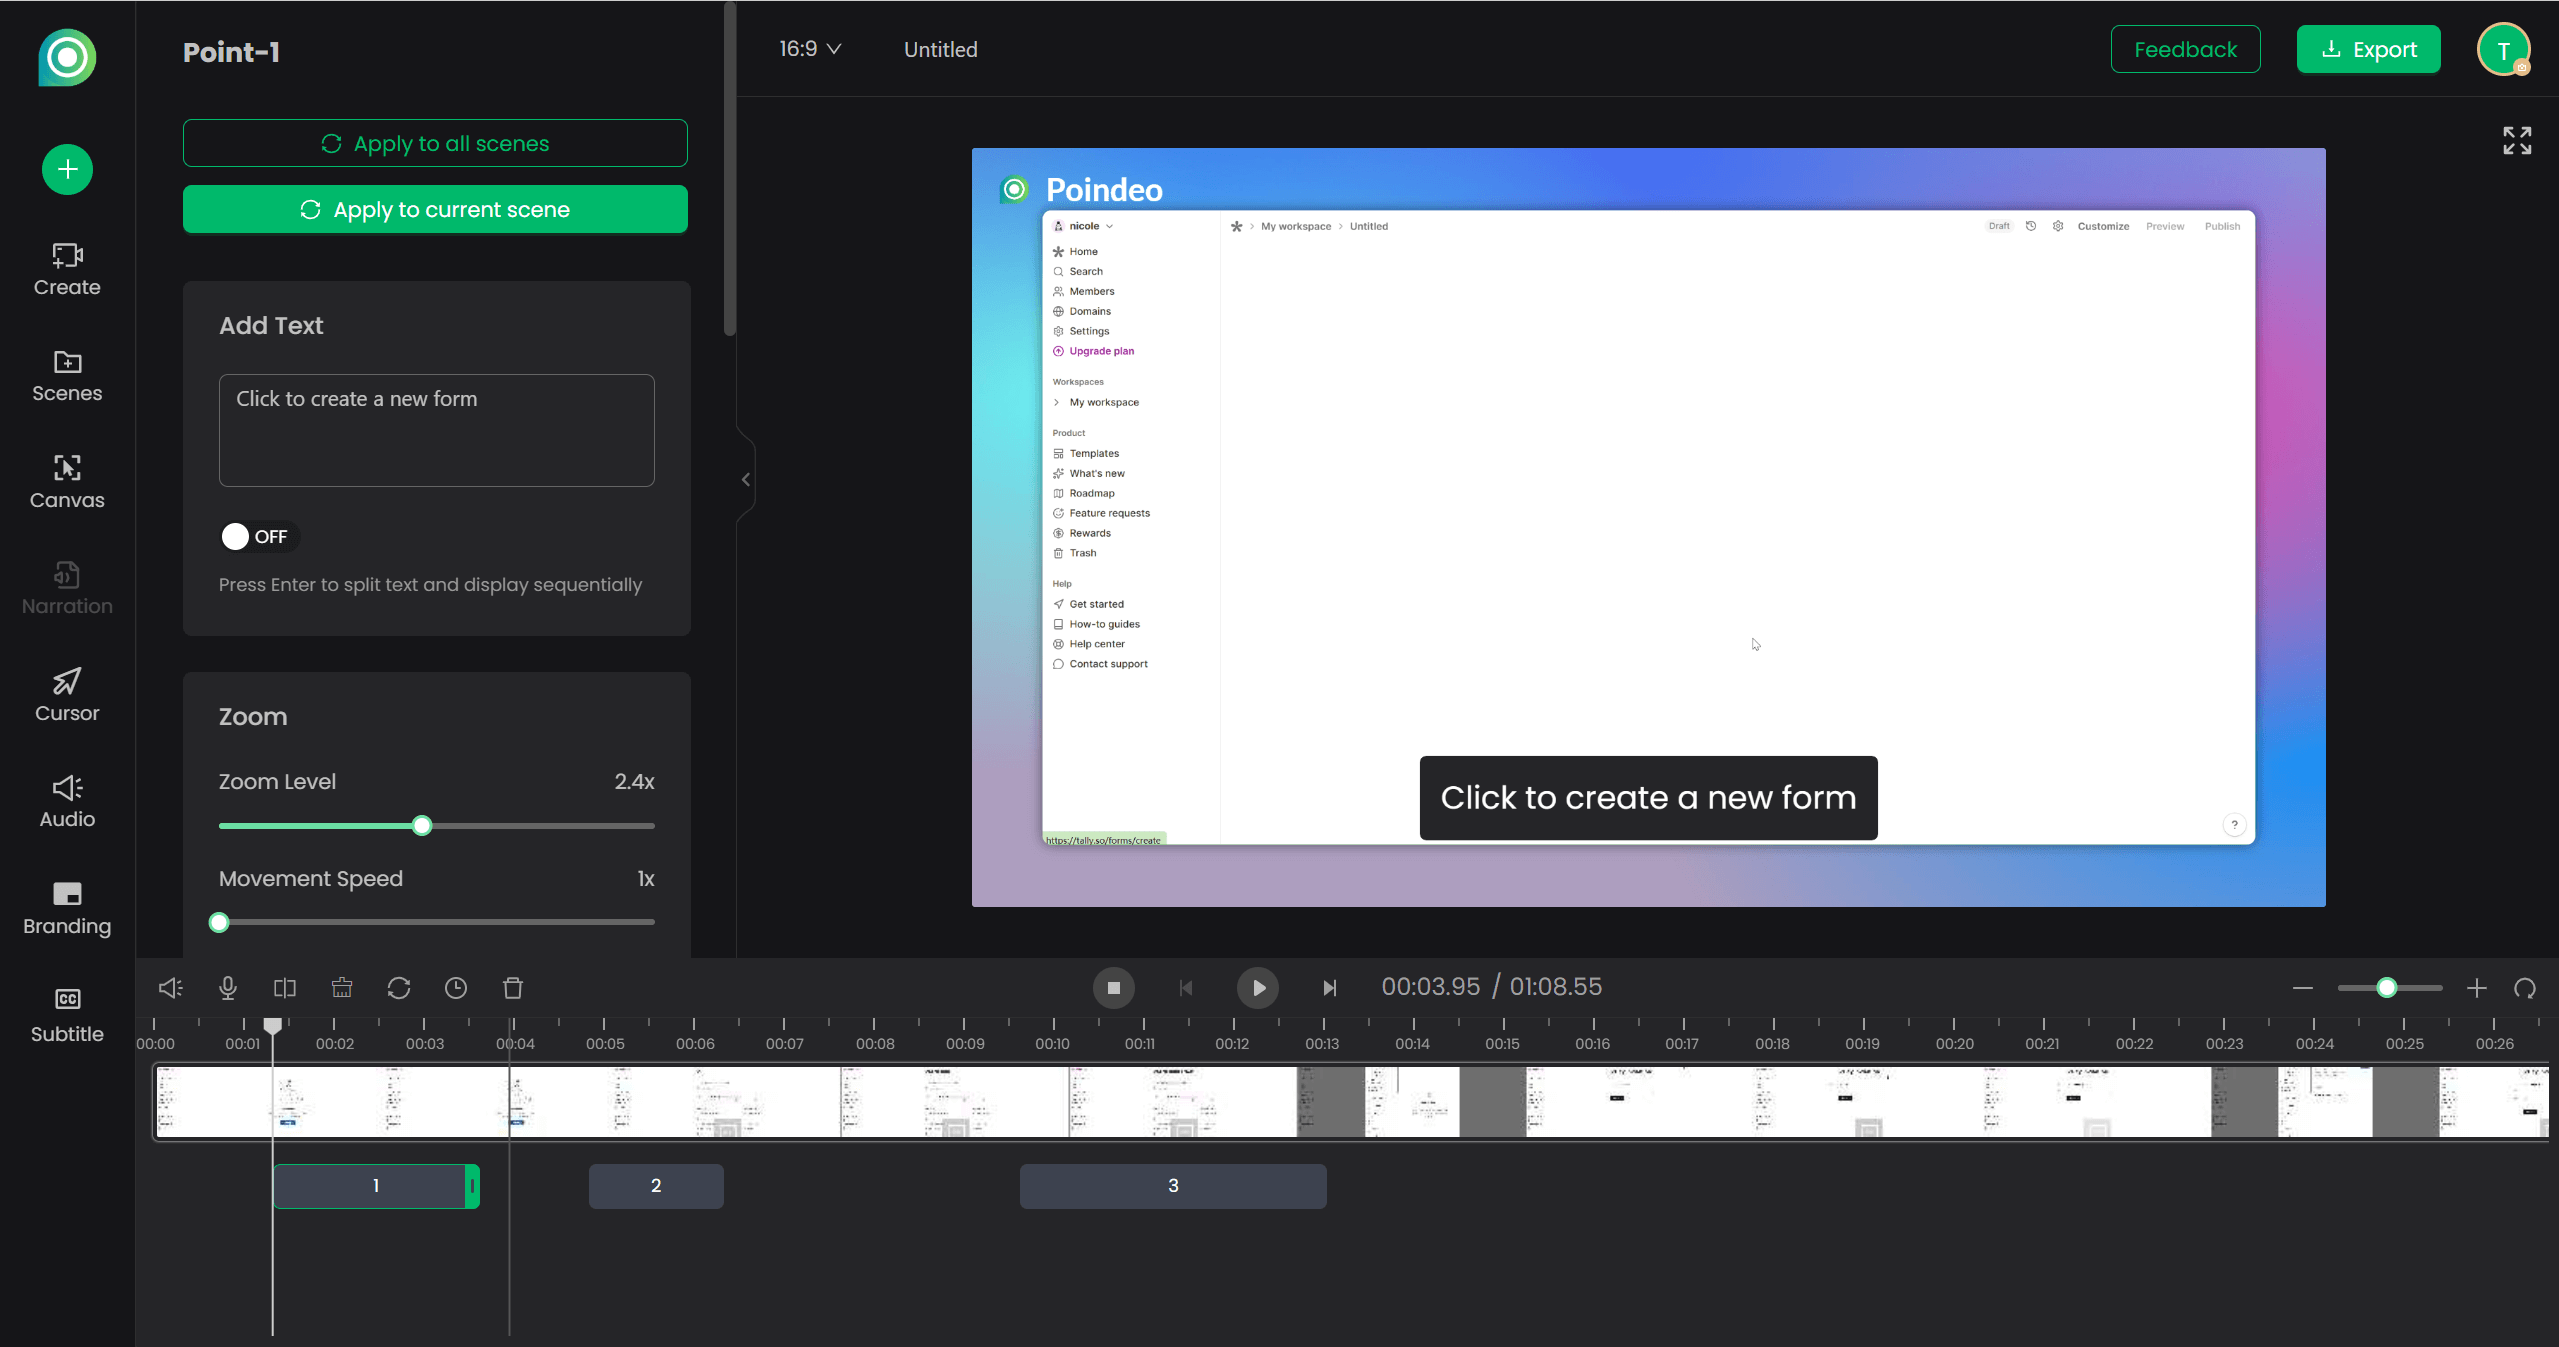2559x1347 pixels.
Task: Click the split clip icon
Action: 285,988
